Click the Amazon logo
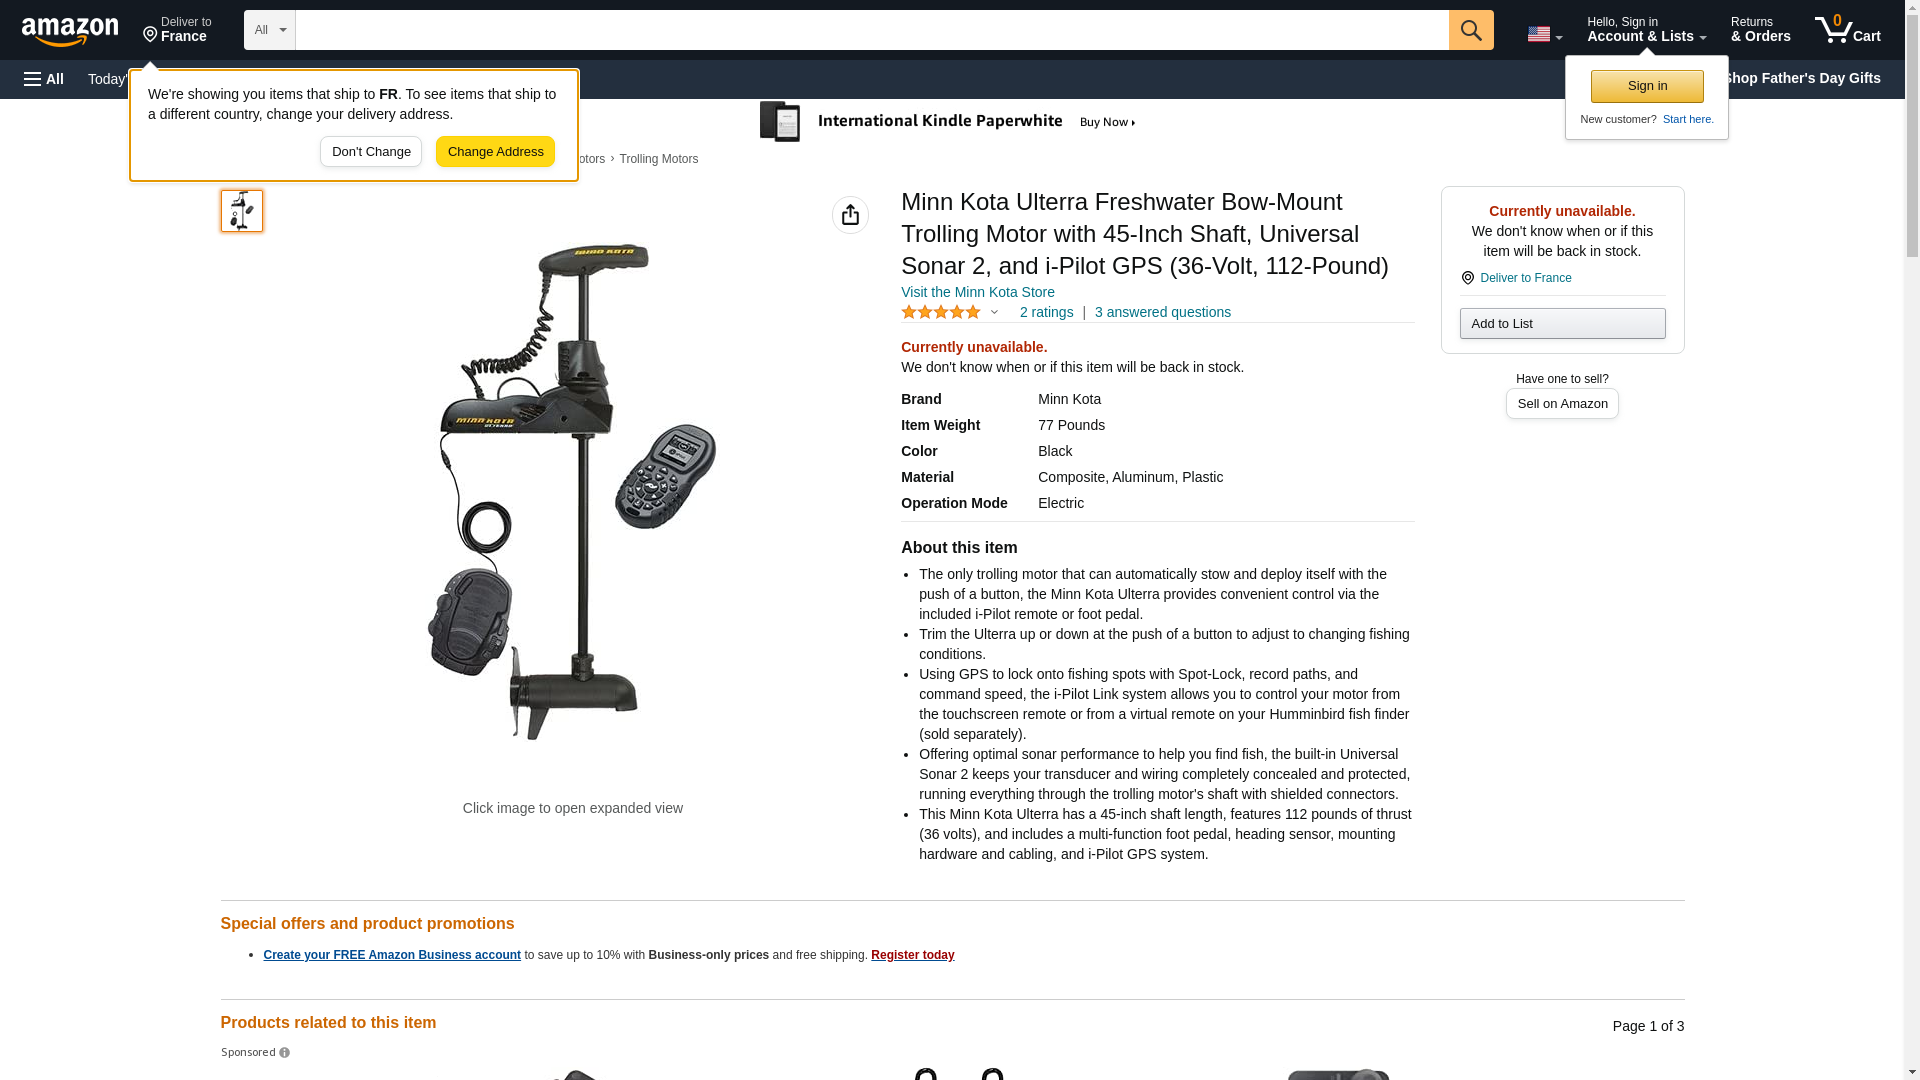 (70, 31)
